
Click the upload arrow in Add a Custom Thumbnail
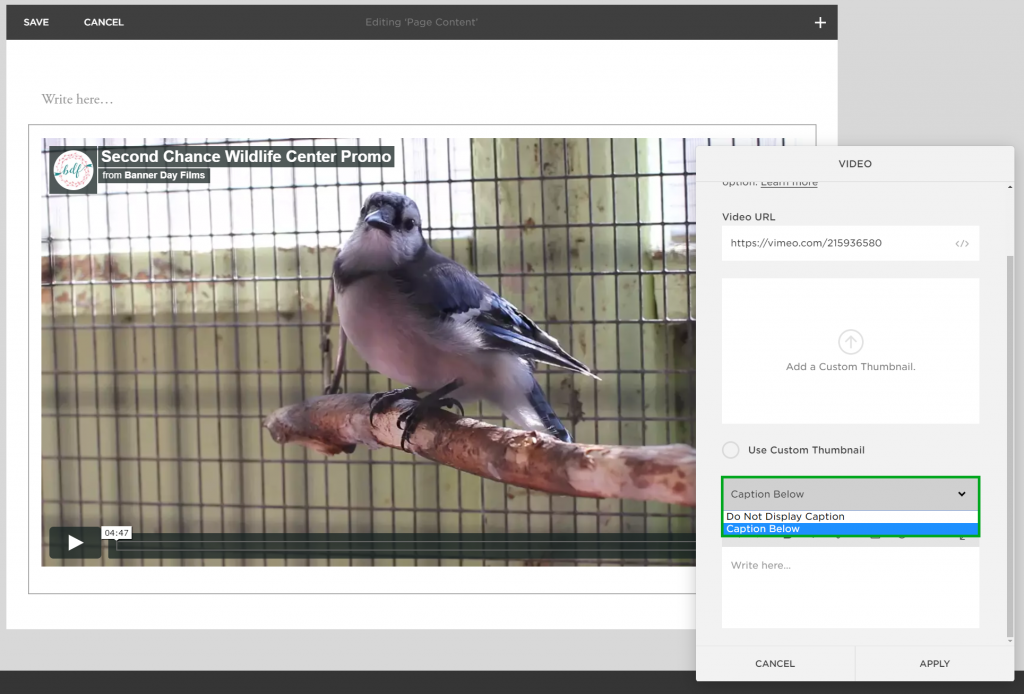[x=850, y=343]
